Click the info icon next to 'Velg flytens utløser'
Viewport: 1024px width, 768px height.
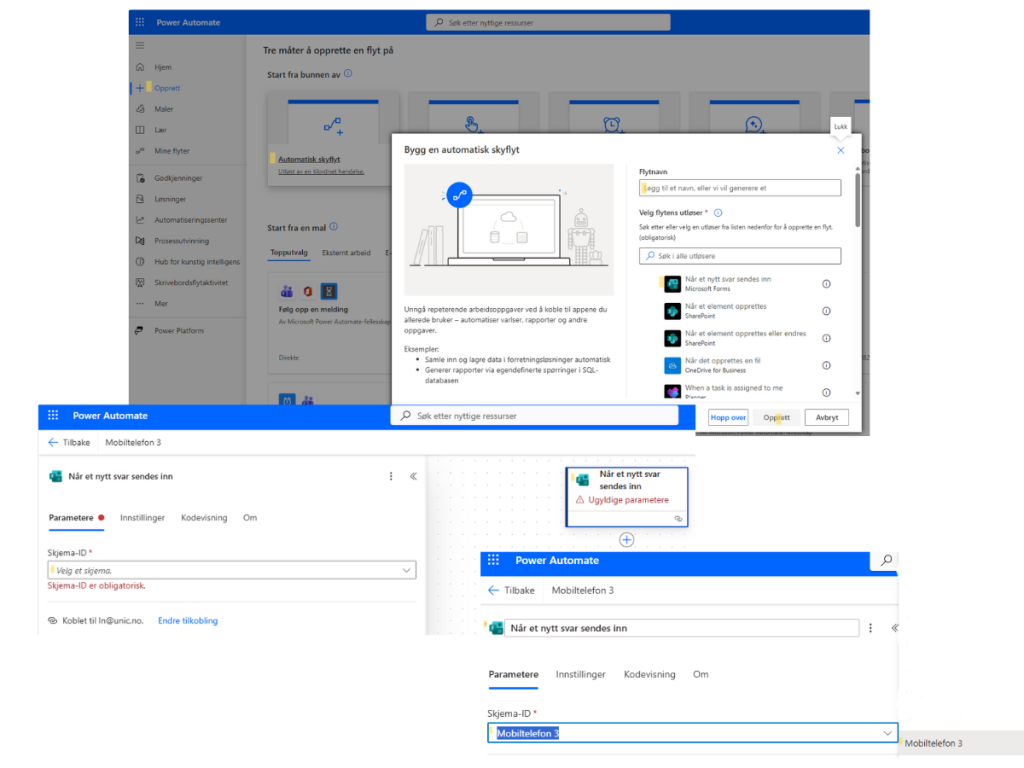[718, 212]
